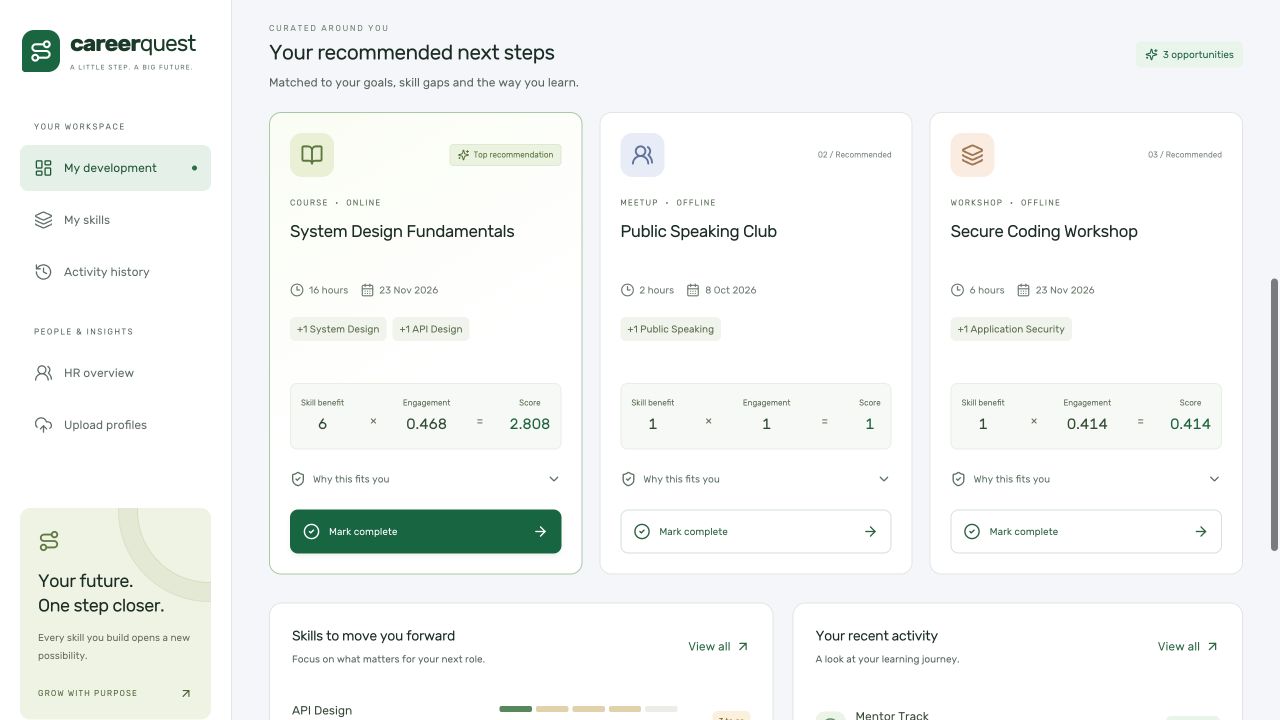1280x720 pixels.
Task: Click the book icon on System Design Fundamentals
Action: point(312,155)
